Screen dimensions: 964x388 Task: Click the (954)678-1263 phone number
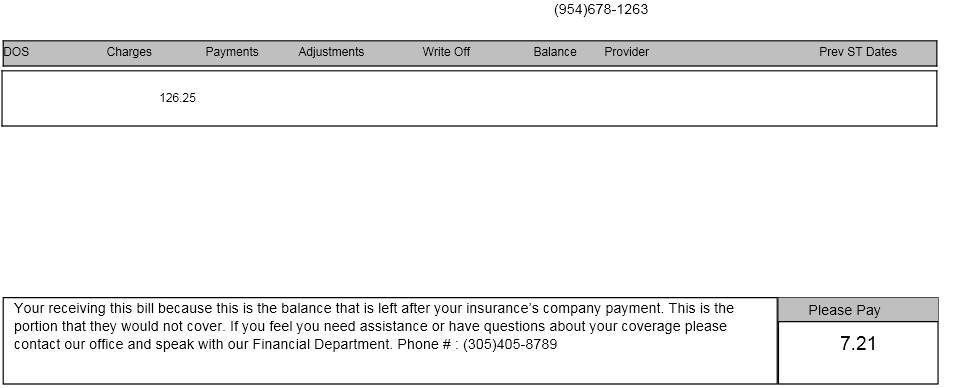(601, 9)
